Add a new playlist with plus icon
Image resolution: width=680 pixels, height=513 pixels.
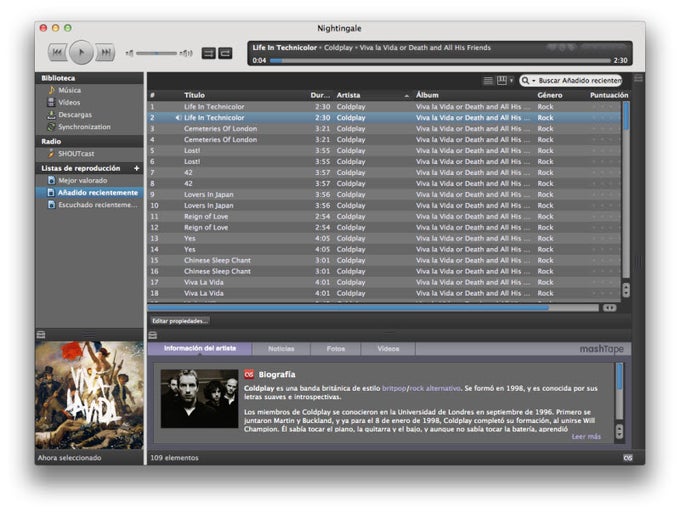137,168
